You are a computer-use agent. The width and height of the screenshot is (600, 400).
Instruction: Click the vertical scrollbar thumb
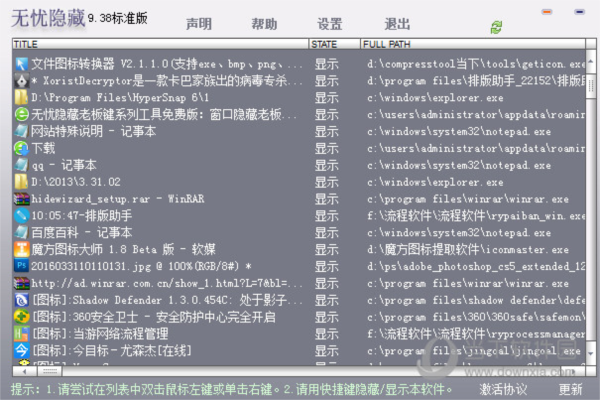coord(591,86)
